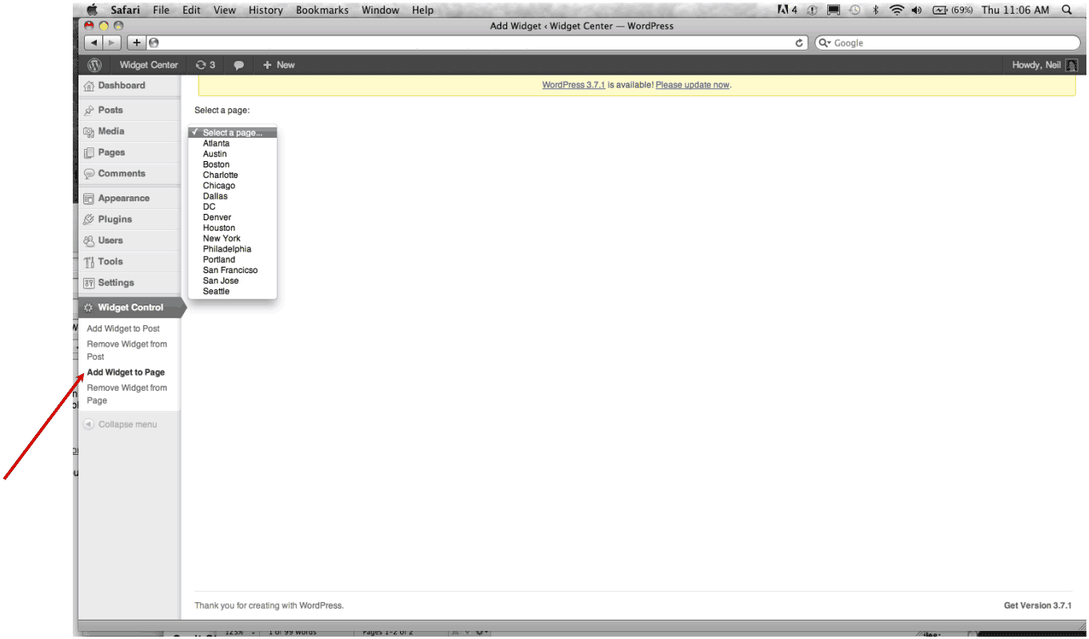Open Safari's View menu

click(x=224, y=10)
